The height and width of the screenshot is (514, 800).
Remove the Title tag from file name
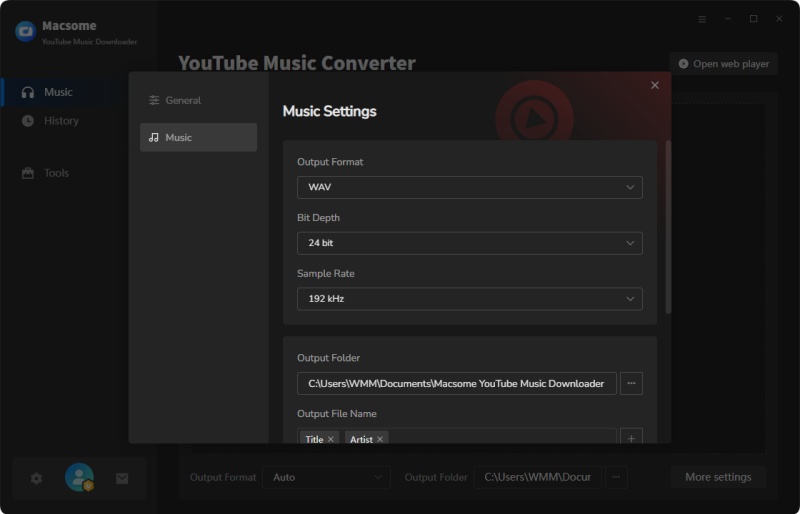pyautogui.click(x=331, y=439)
